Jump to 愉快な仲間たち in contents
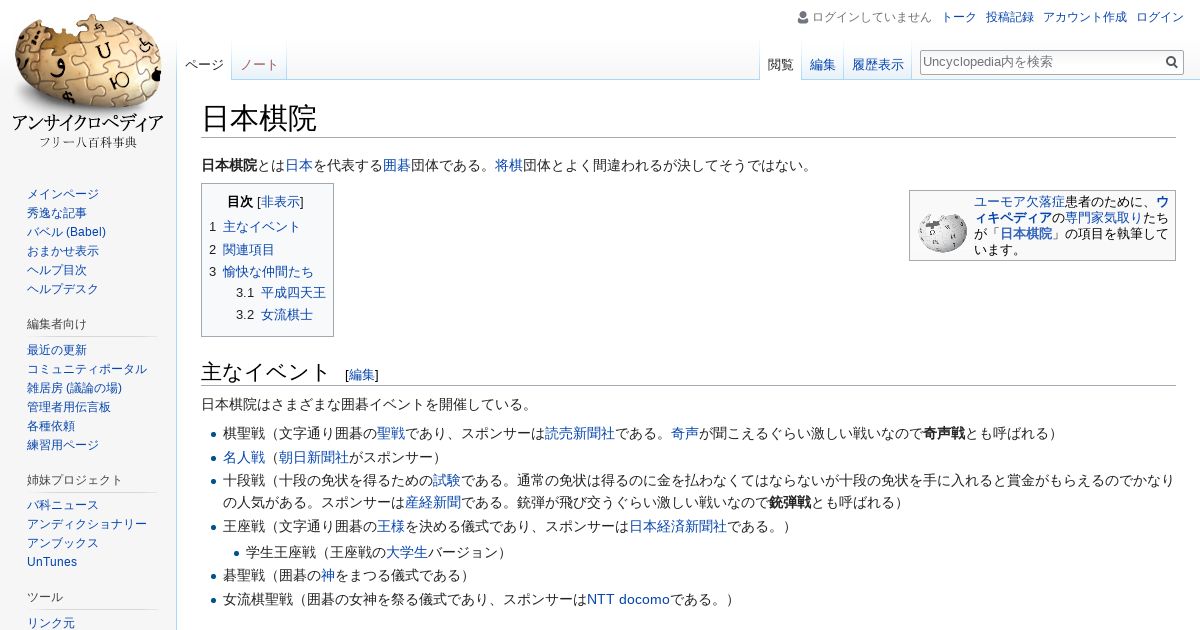 tap(268, 272)
